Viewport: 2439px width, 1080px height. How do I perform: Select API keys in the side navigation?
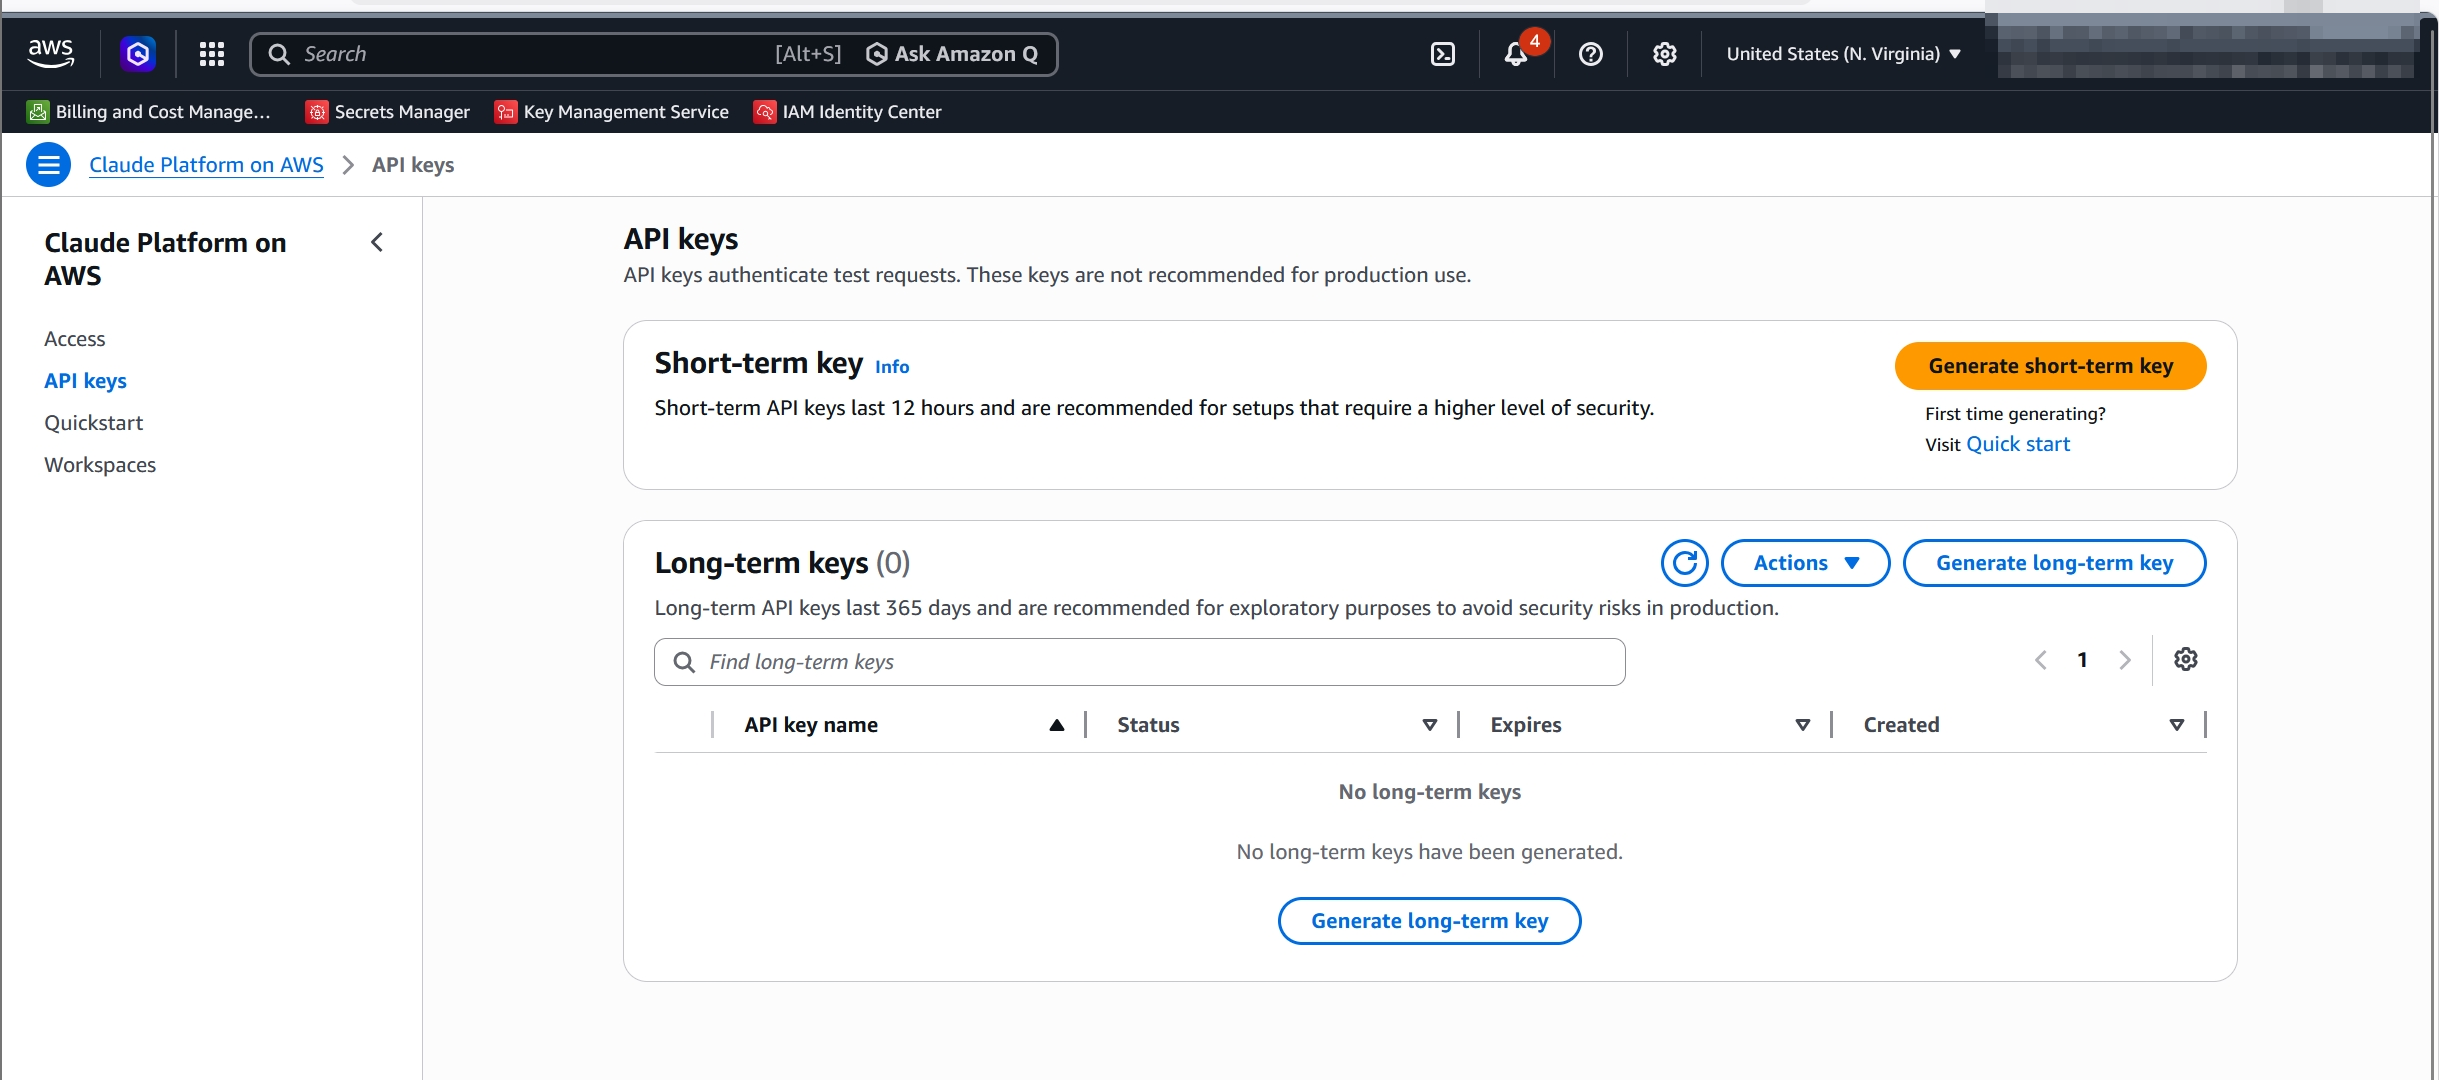coord(85,381)
